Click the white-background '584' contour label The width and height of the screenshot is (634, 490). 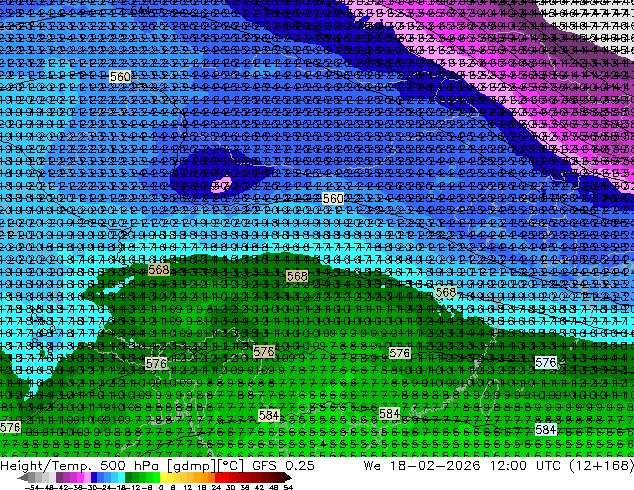click(x=545, y=430)
